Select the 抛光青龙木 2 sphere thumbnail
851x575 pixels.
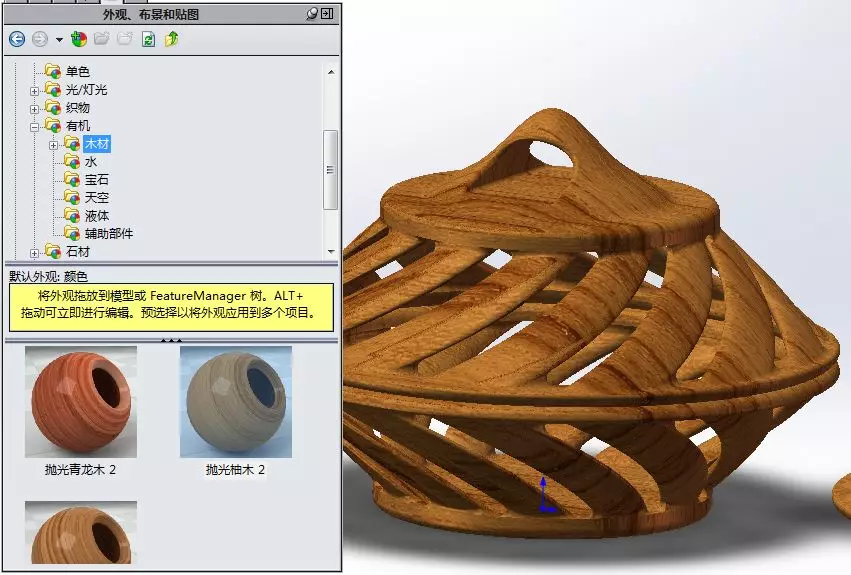81,402
